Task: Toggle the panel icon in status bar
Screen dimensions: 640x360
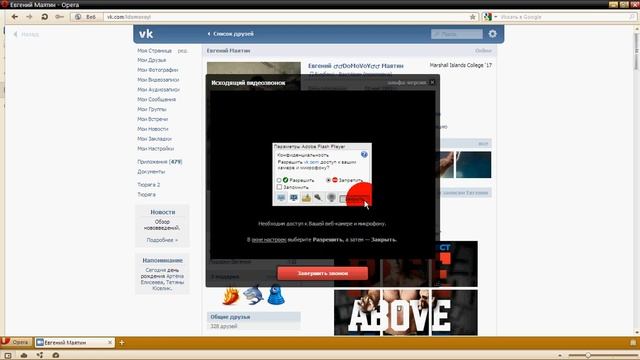Action: click(x=8, y=355)
